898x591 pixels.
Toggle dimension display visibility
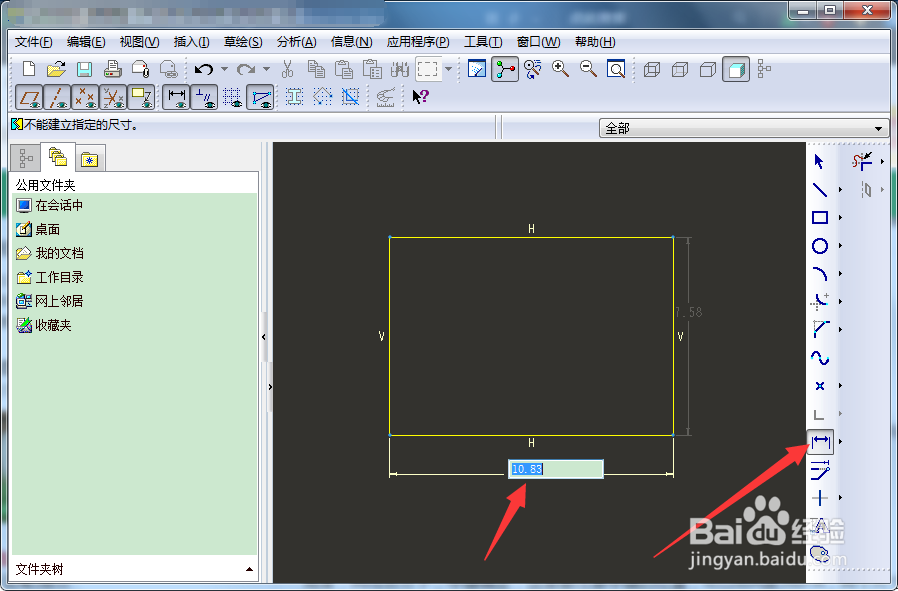point(178,96)
